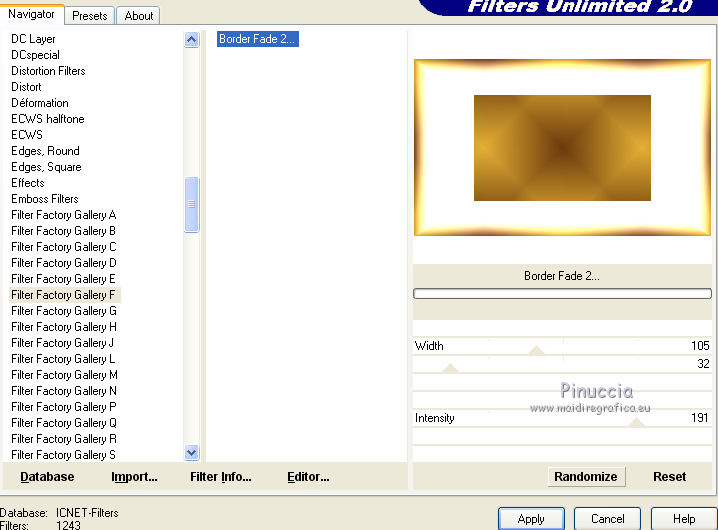Click the unnamed slider value 32
The width and height of the screenshot is (718, 530).
(x=703, y=364)
